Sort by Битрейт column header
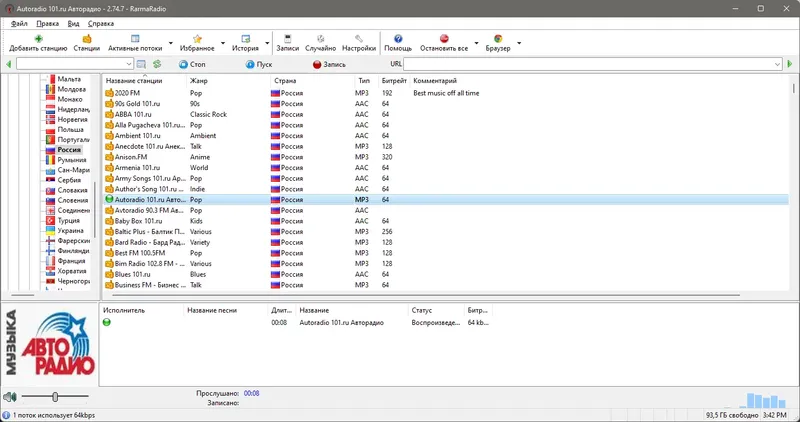This screenshot has height=422, width=800. click(393, 81)
